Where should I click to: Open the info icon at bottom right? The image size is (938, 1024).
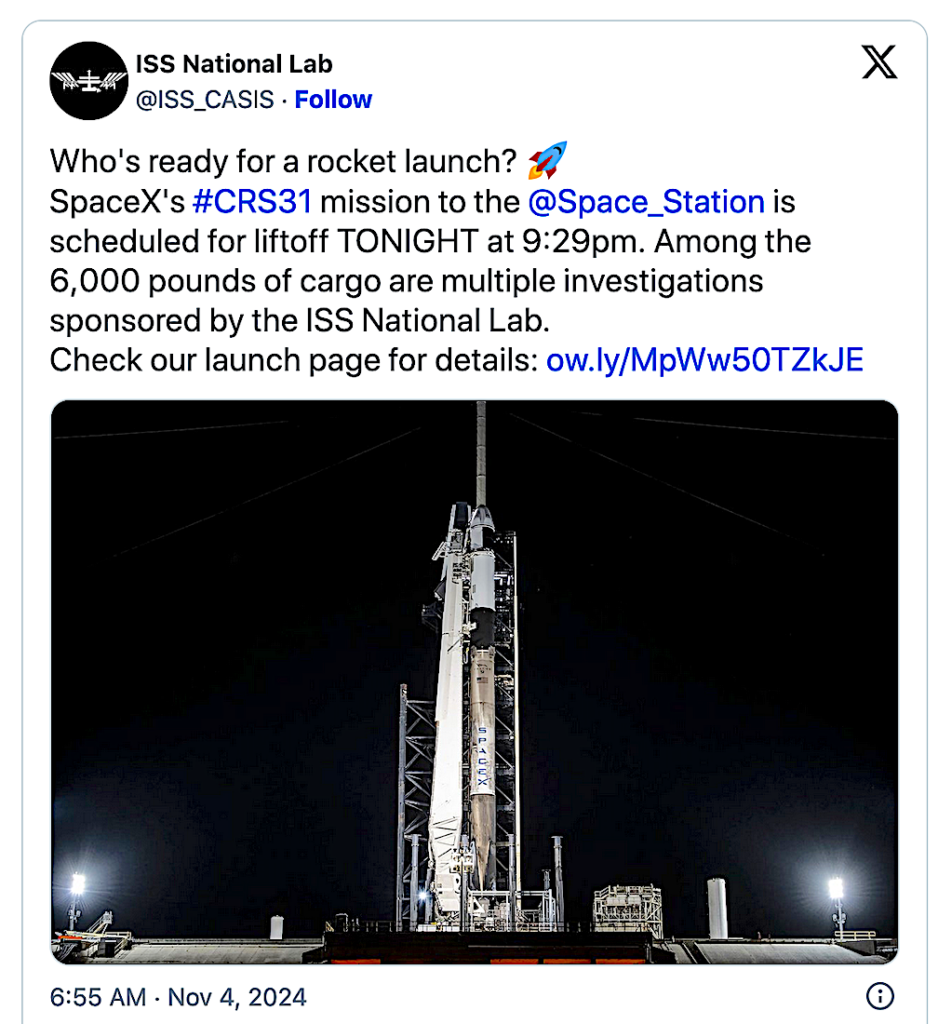tap(879, 997)
